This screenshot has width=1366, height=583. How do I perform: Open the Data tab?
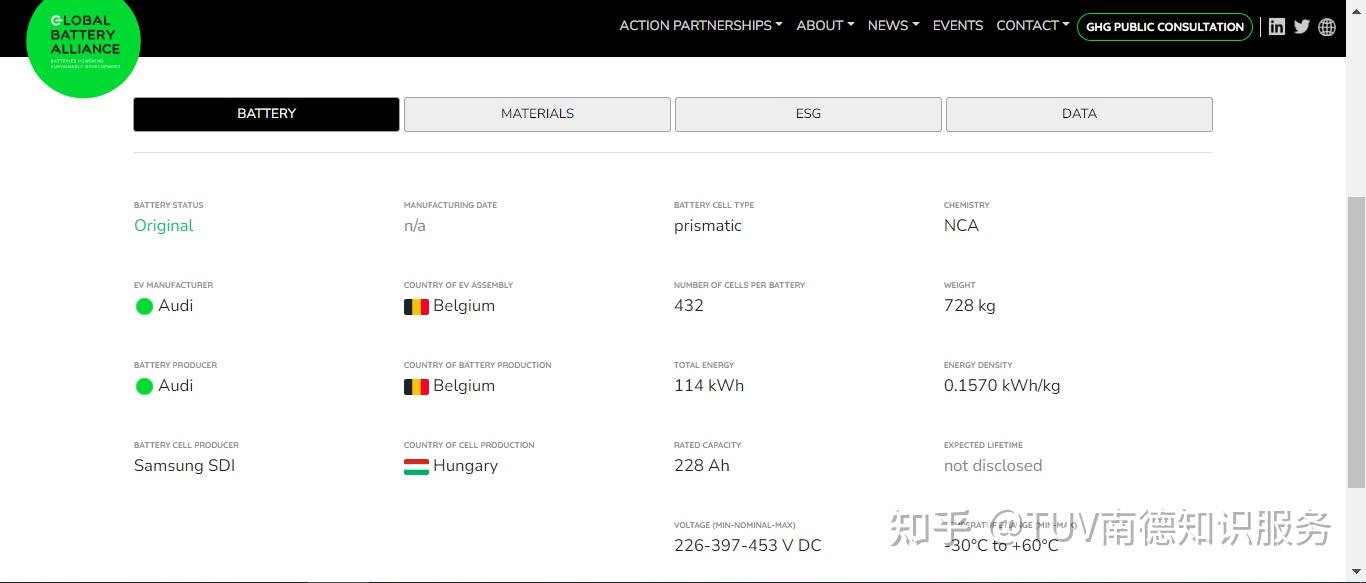1079,114
